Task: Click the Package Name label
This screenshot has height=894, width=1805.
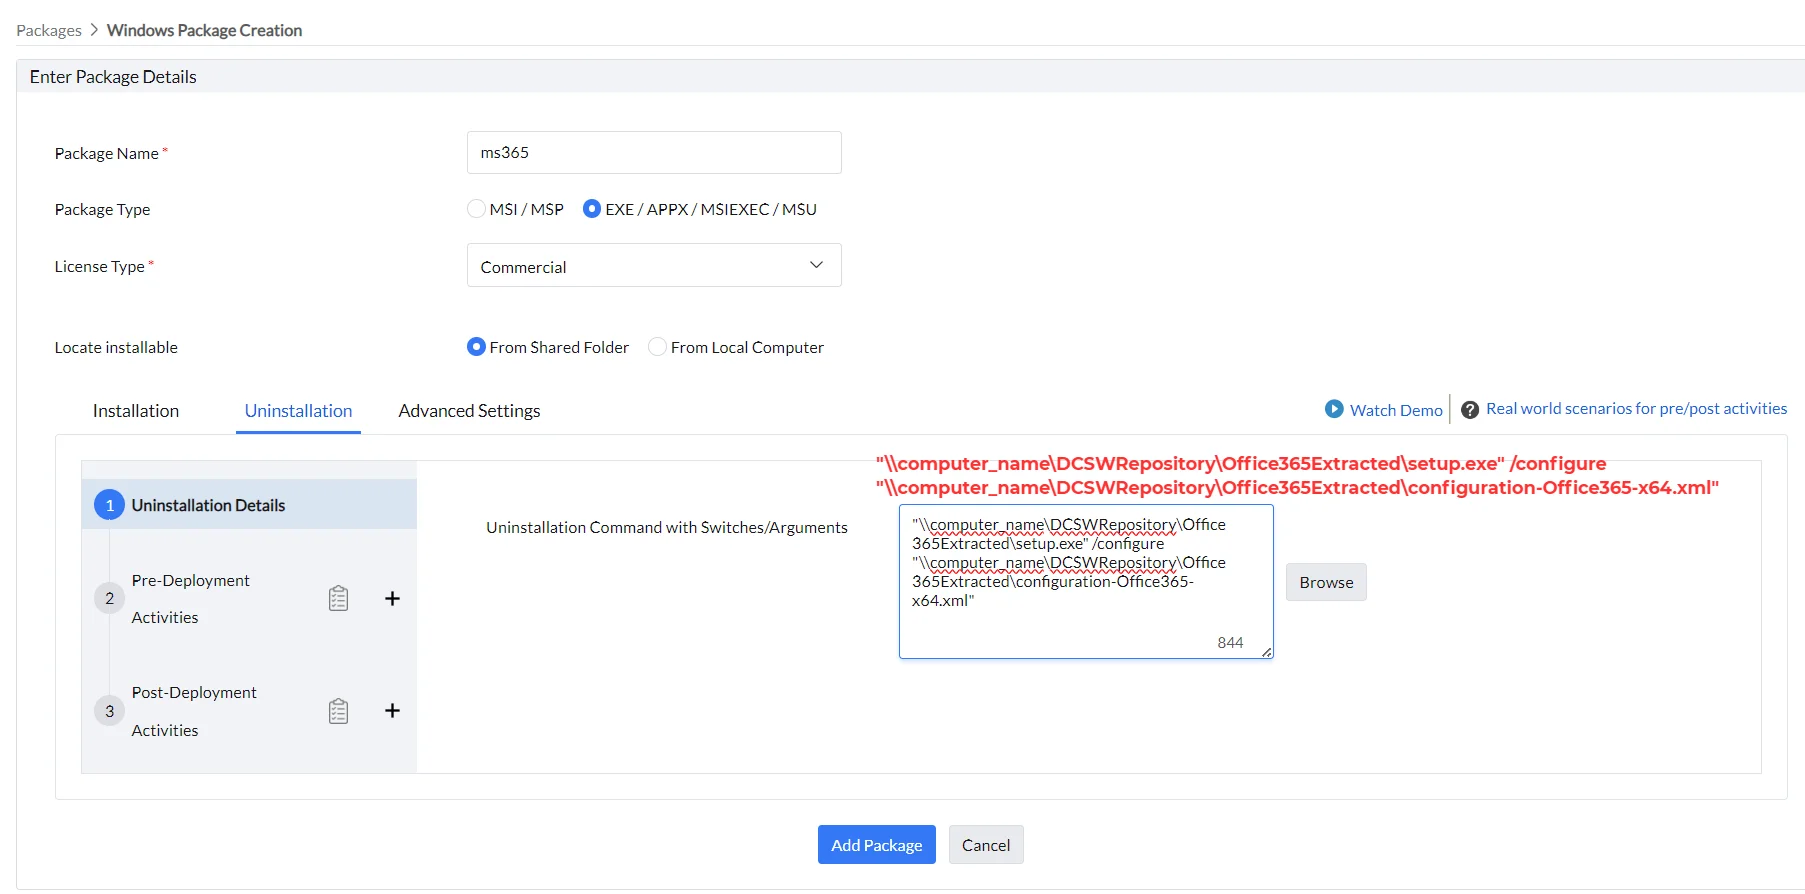Action: point(106,153)
